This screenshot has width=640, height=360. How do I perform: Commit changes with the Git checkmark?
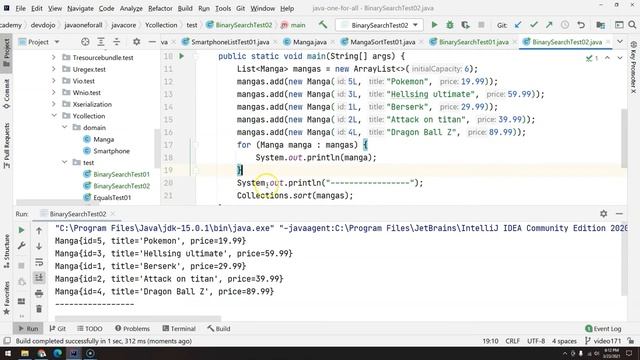click(533, 25)
